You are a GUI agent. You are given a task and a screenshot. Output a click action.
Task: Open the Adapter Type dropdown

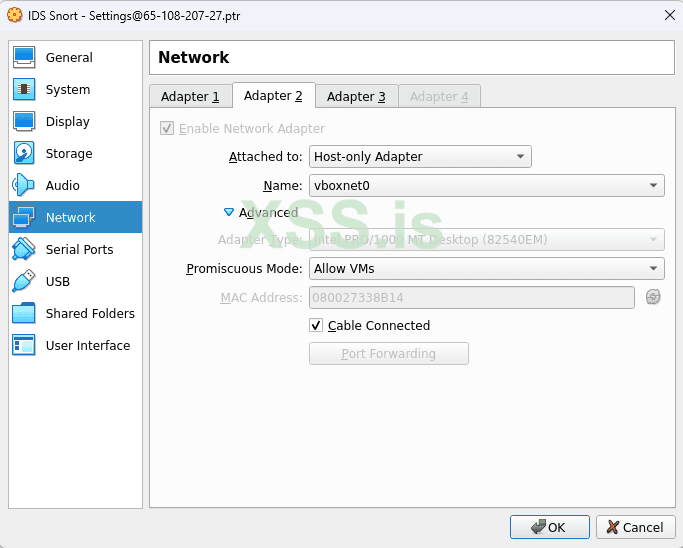tap(487, 240)
